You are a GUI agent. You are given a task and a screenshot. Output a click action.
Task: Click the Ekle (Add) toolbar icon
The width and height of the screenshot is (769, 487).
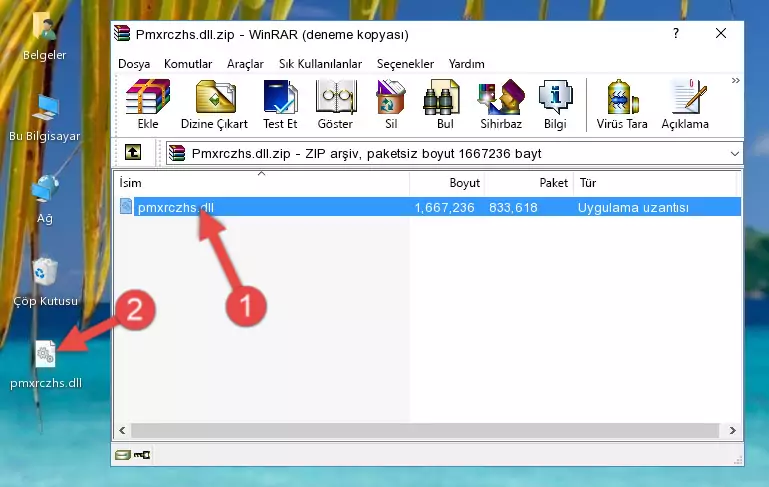(x=148, y=104)
